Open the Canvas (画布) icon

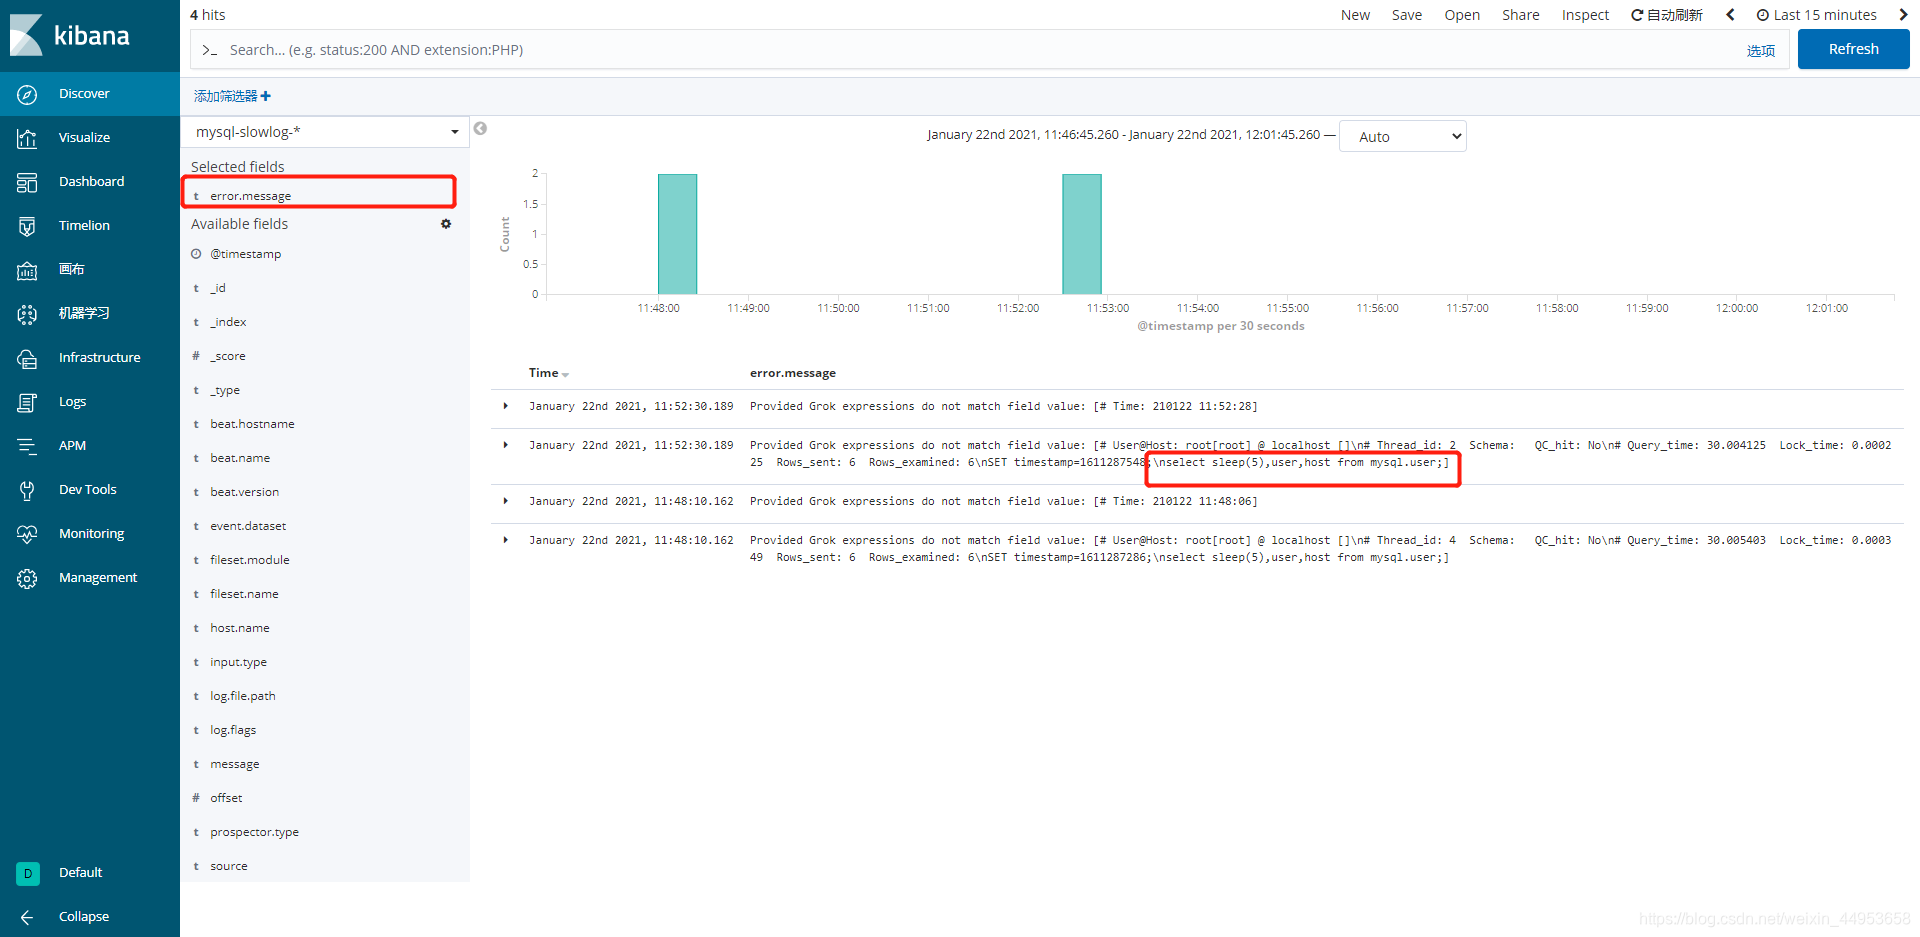pos(27,270)
